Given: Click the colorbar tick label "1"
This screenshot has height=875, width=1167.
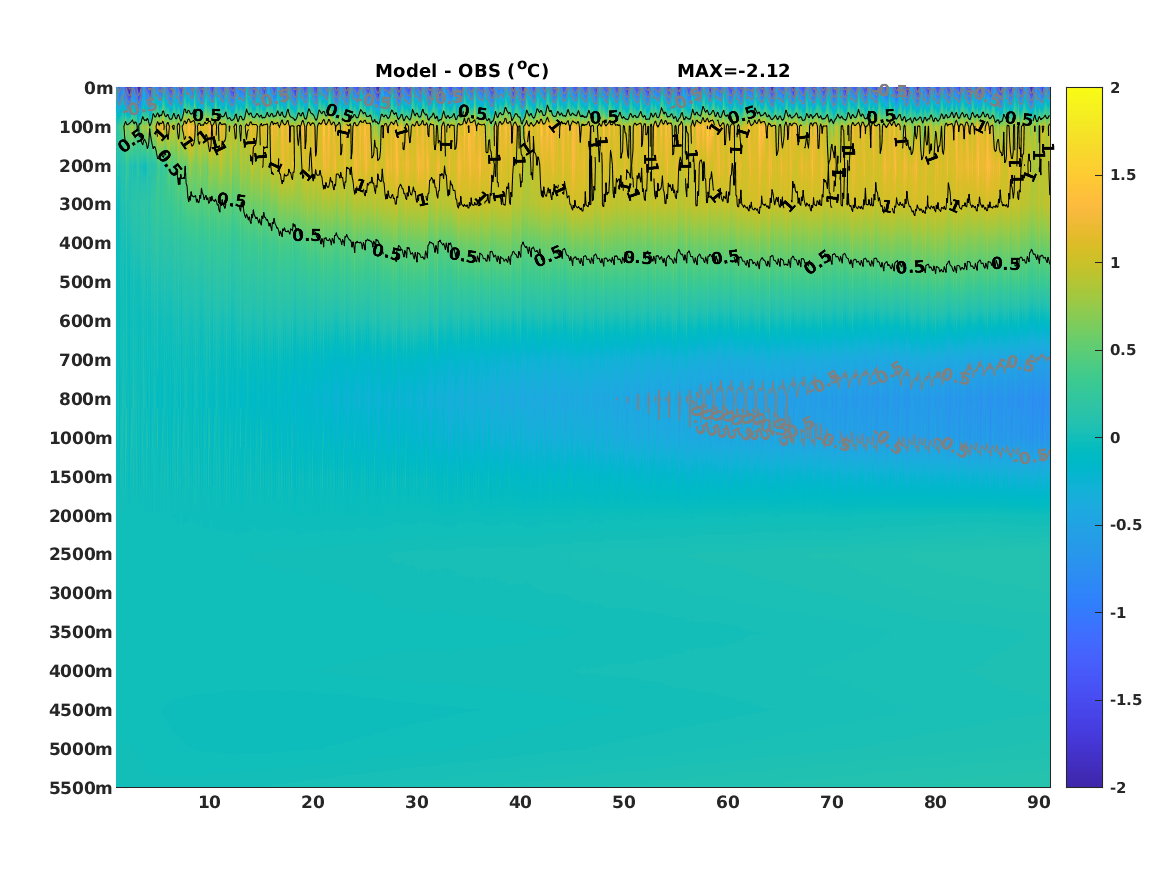Looking at the screenshot, I should tap(1115, 263).
